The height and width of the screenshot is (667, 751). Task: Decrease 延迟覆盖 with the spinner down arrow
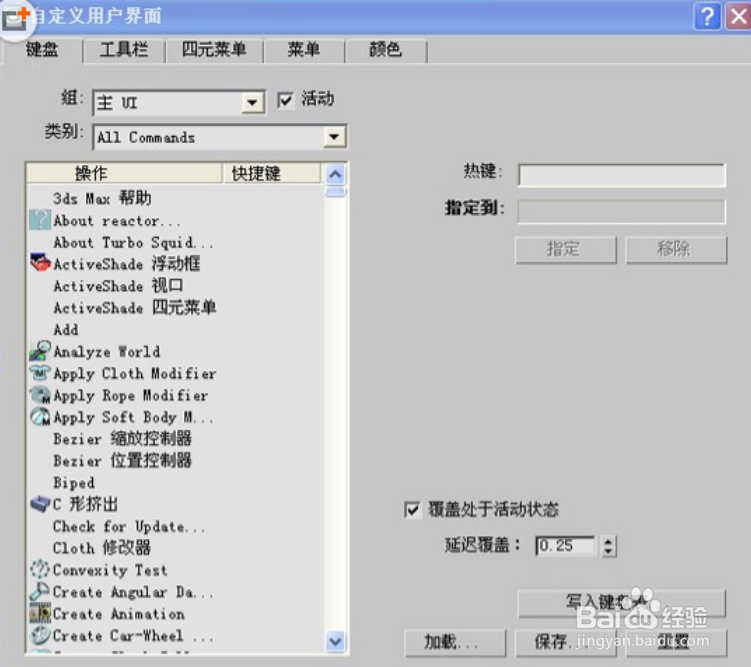(608, 551)
